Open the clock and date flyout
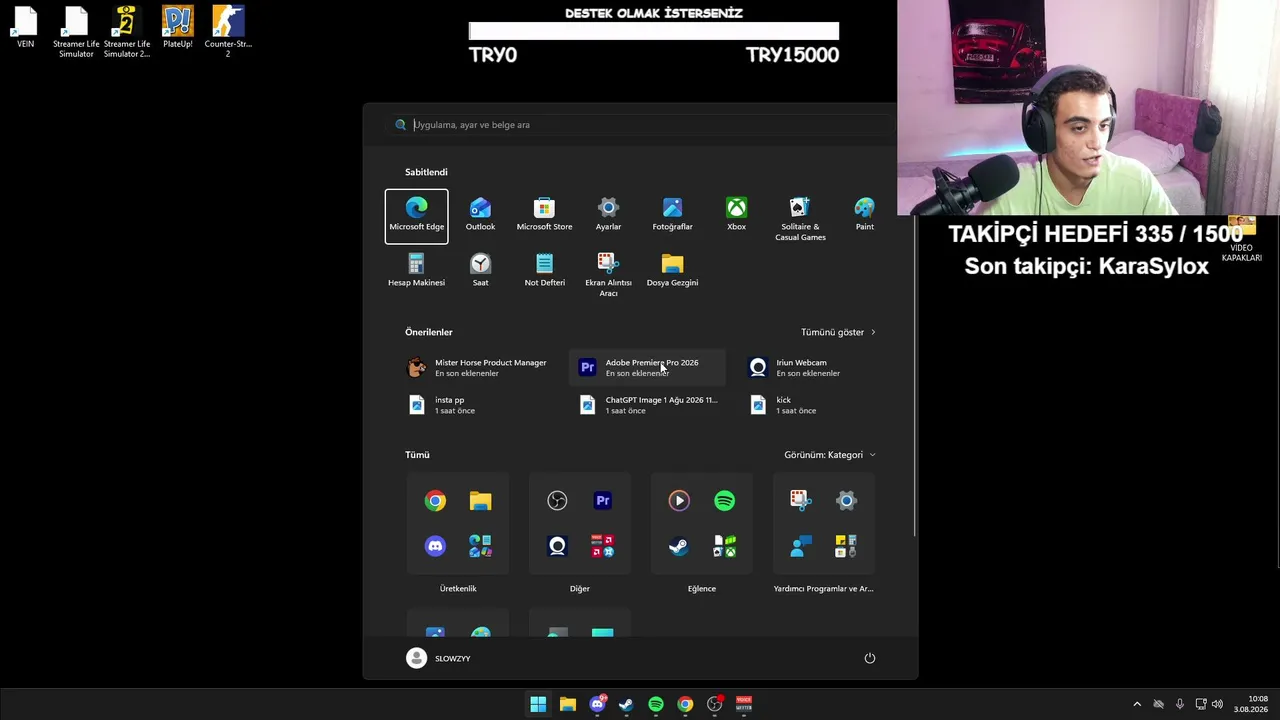1280x720 pixels. click(1251, 704)
